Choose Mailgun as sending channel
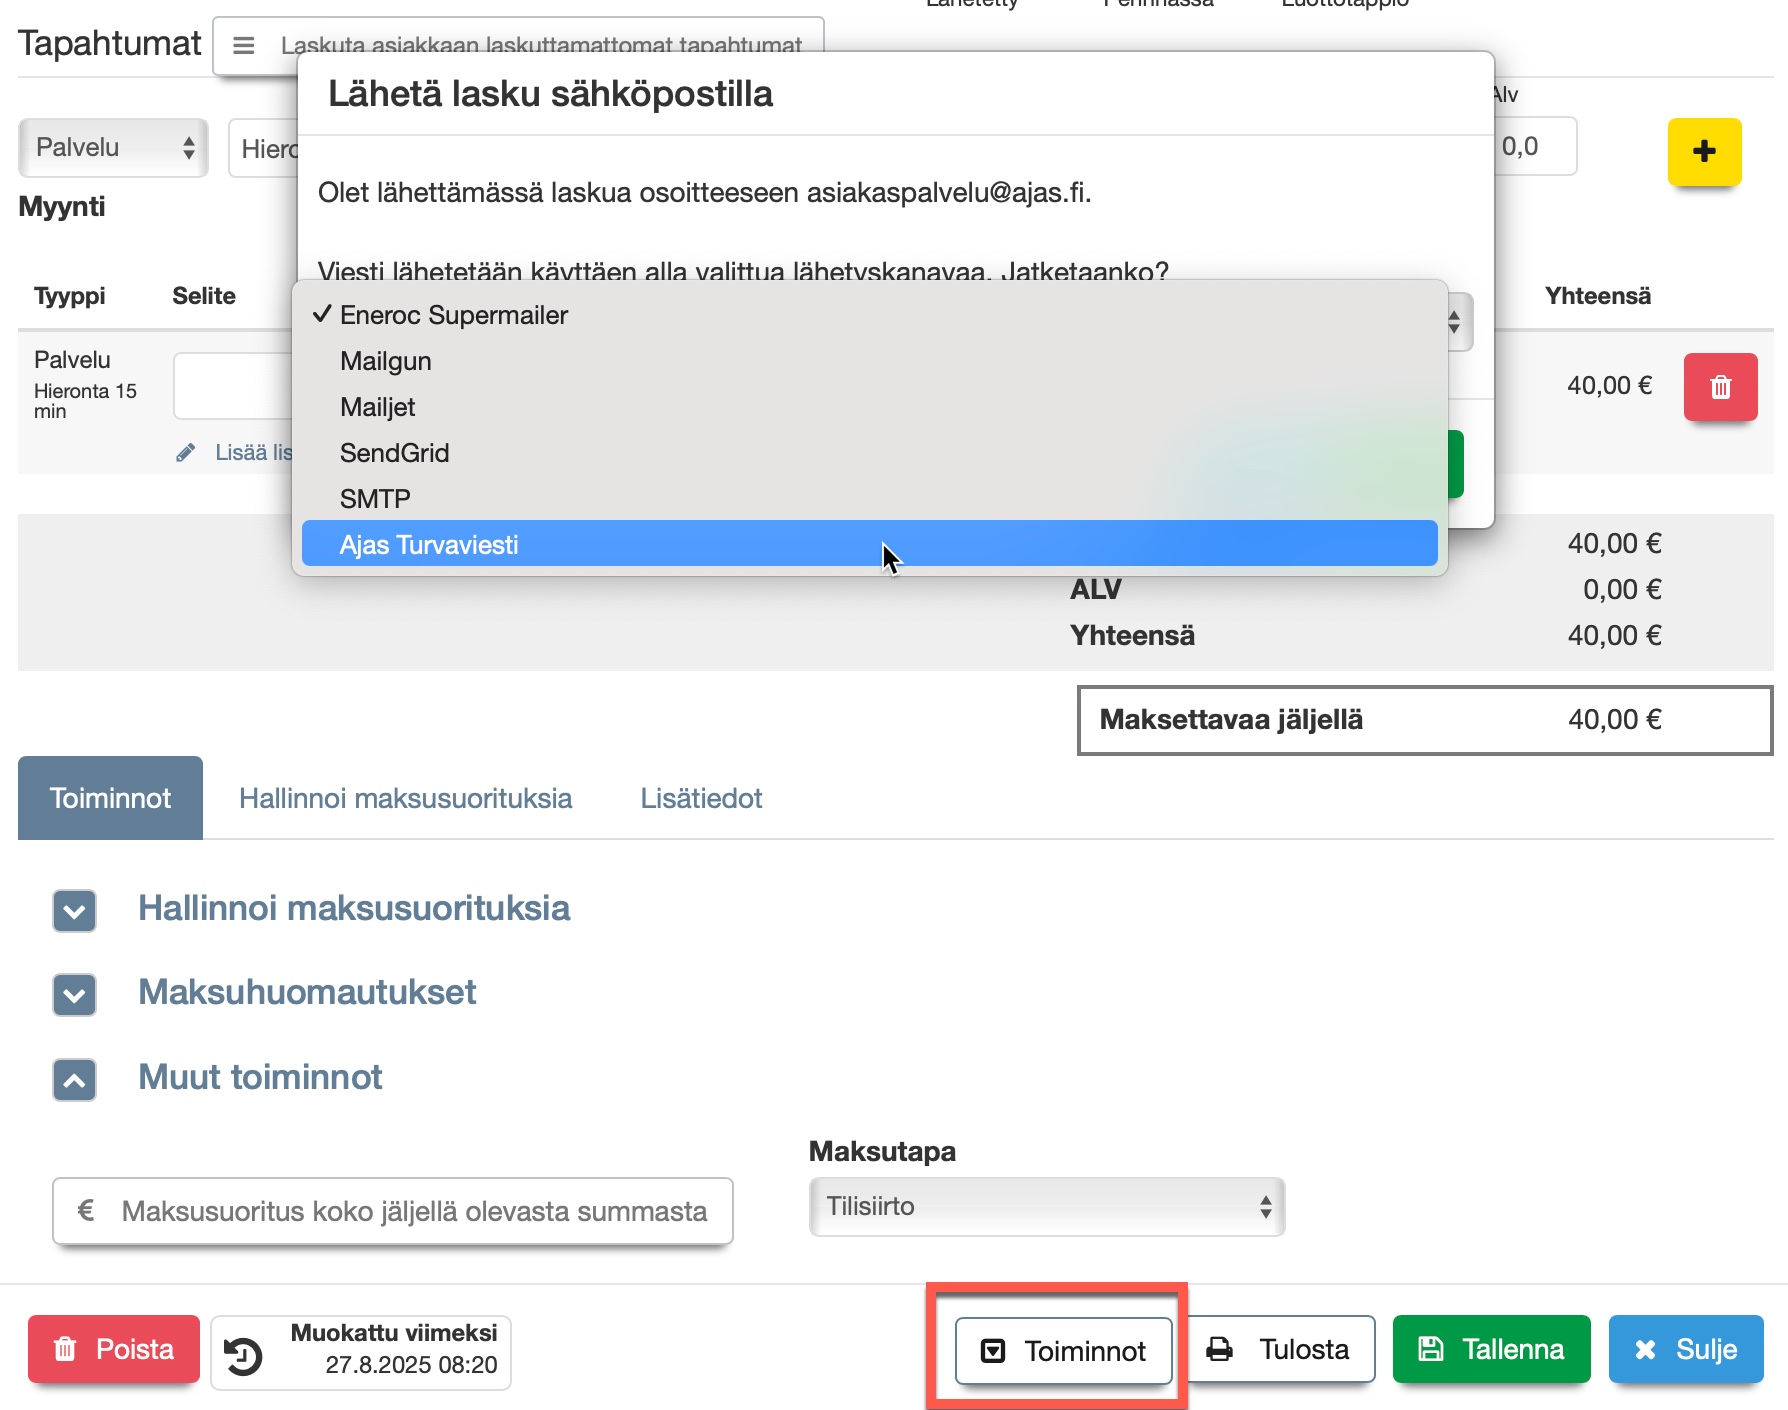 point(386,361)
